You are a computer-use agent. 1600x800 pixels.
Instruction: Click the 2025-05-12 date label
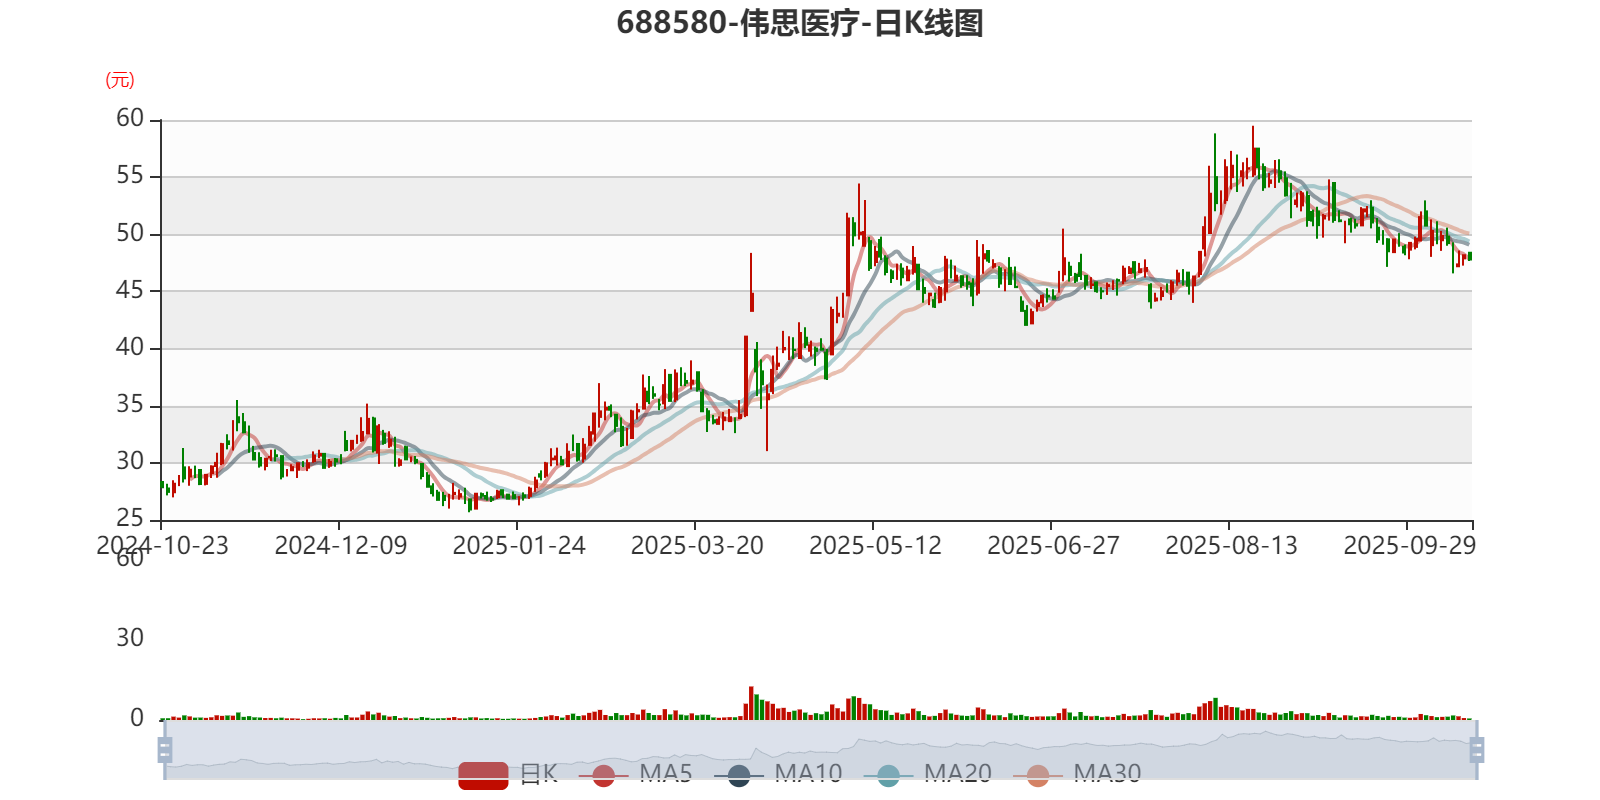point(875,546)
